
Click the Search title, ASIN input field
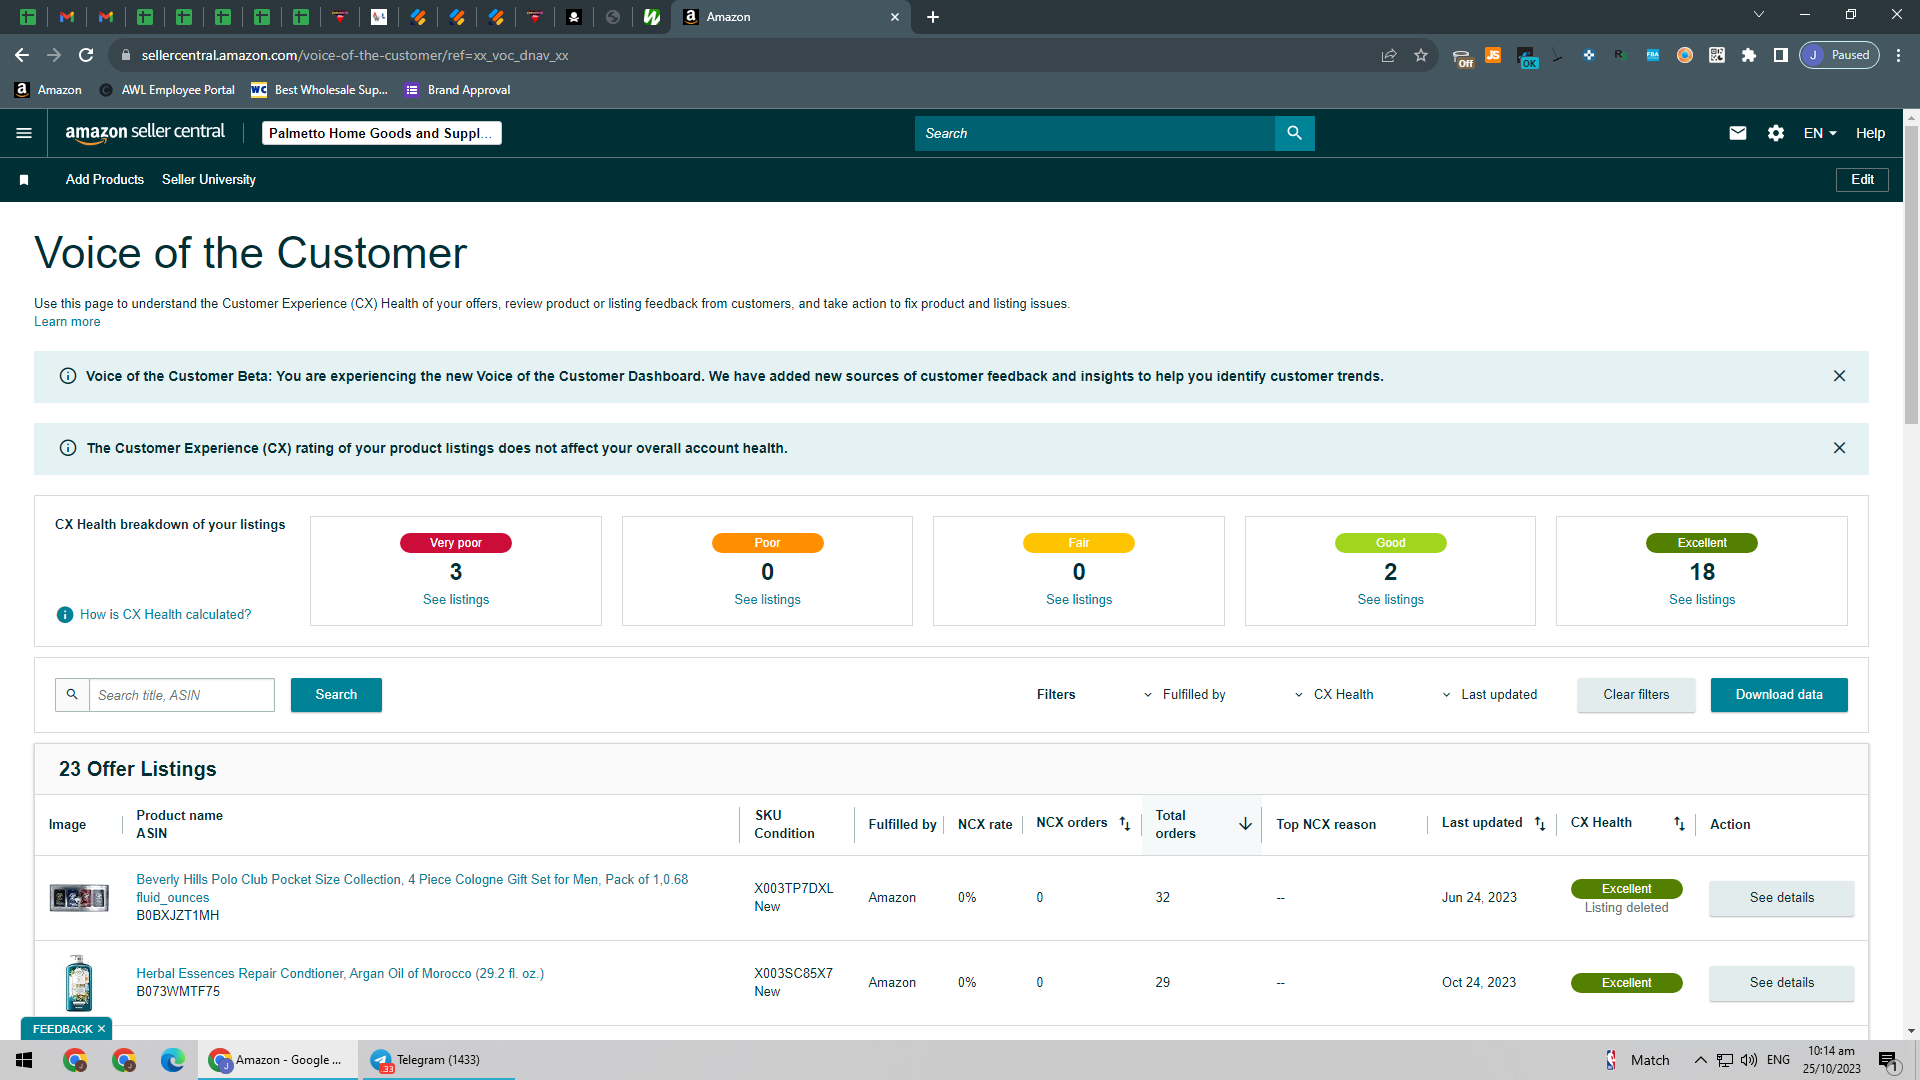tap(182, 695)
